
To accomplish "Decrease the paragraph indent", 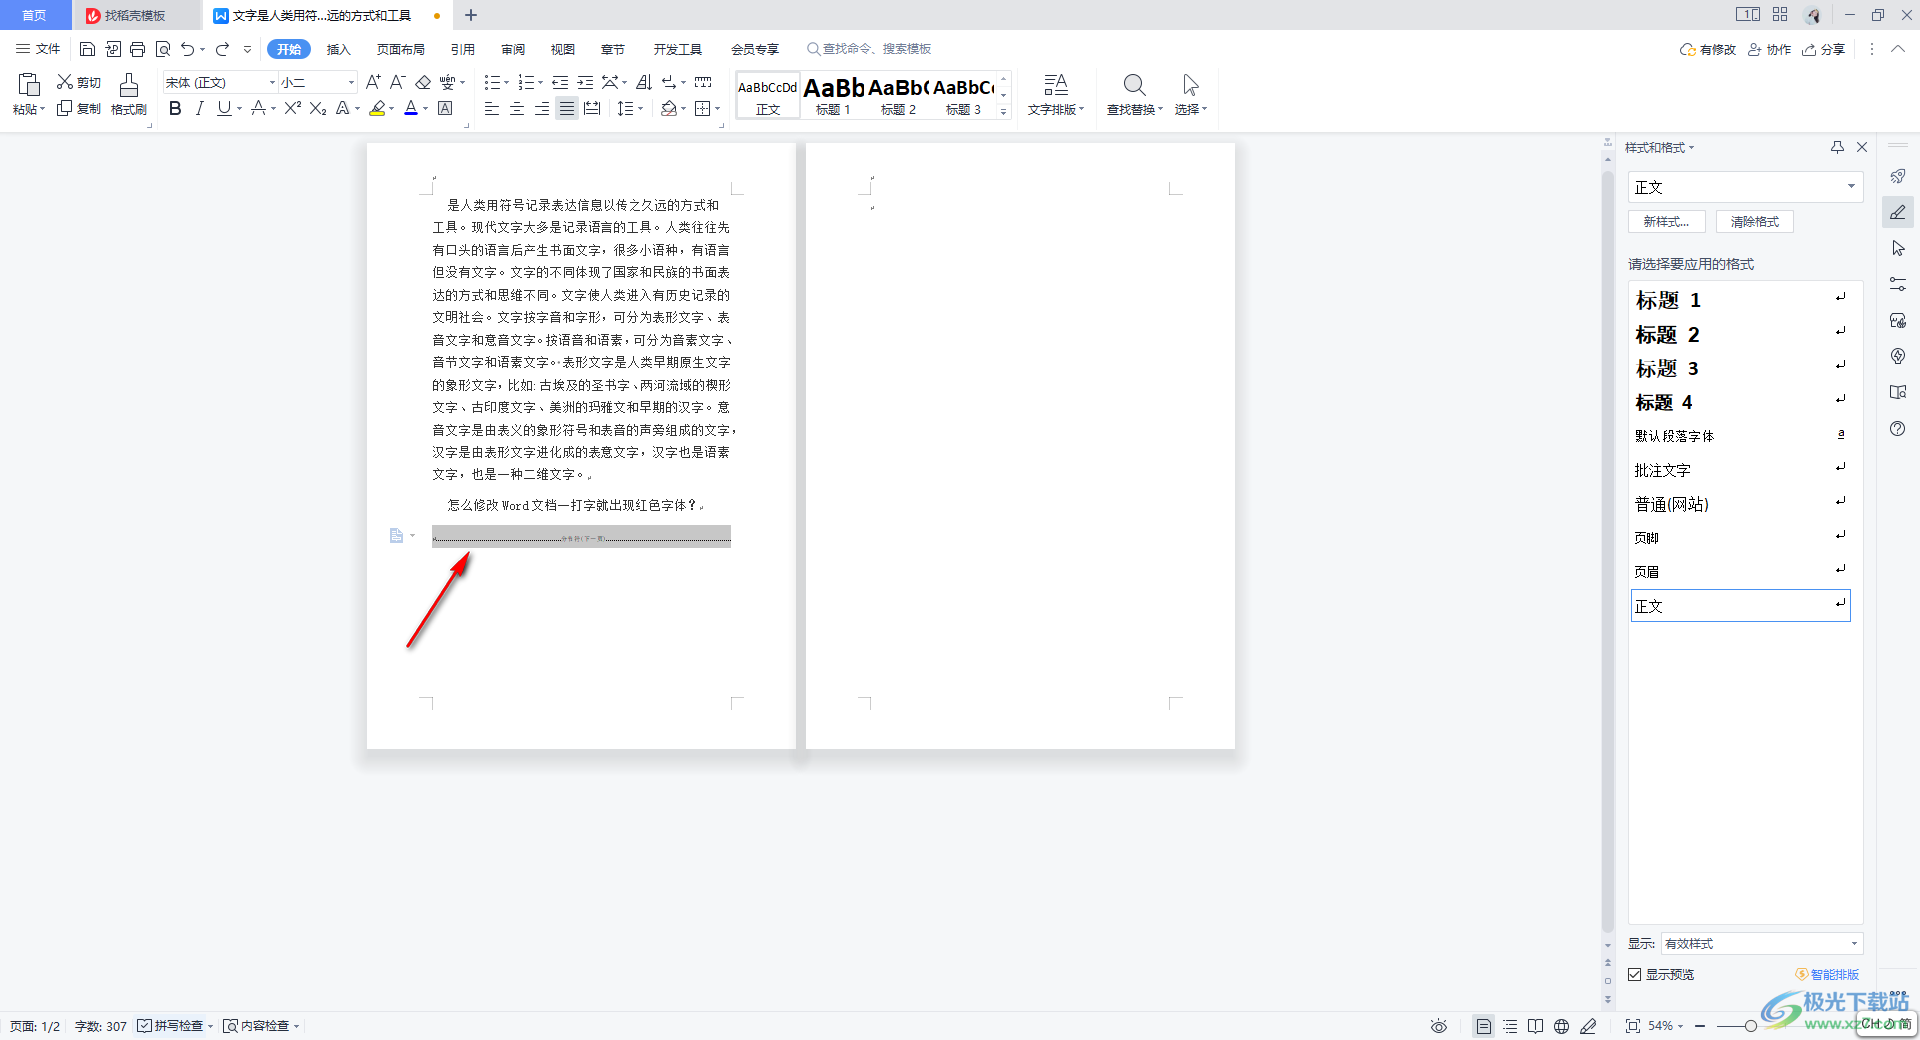I will tap(560, 82).
